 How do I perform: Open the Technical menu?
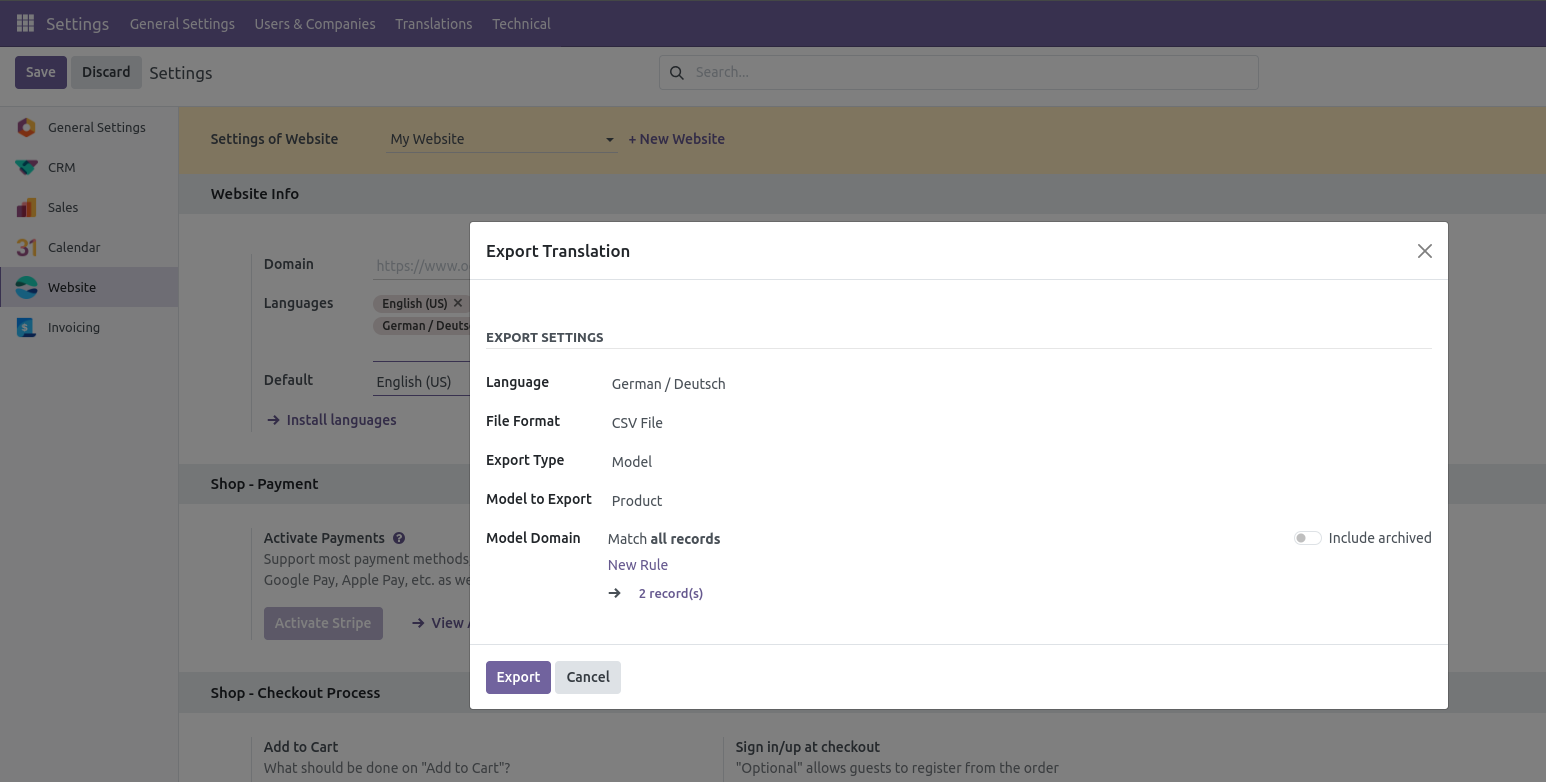coord(521,23)
